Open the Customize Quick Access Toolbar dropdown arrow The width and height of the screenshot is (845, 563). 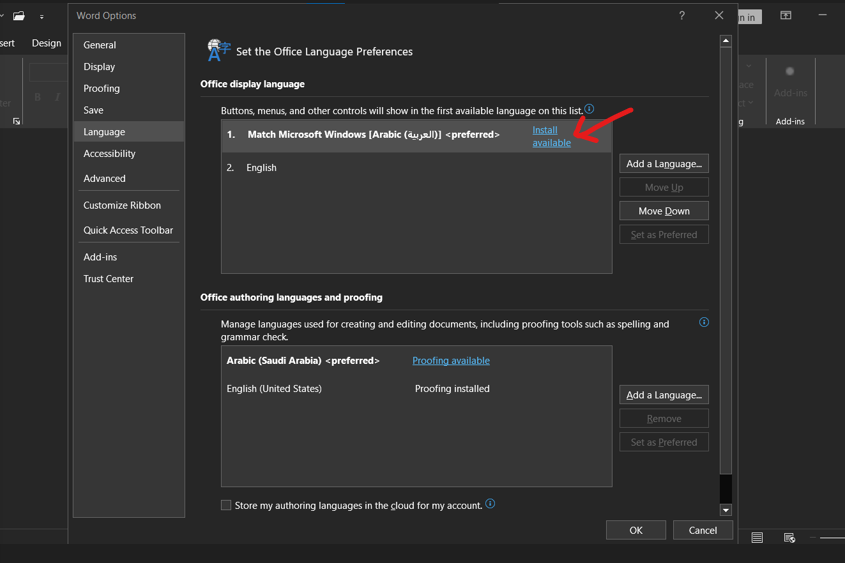point(42,17)
